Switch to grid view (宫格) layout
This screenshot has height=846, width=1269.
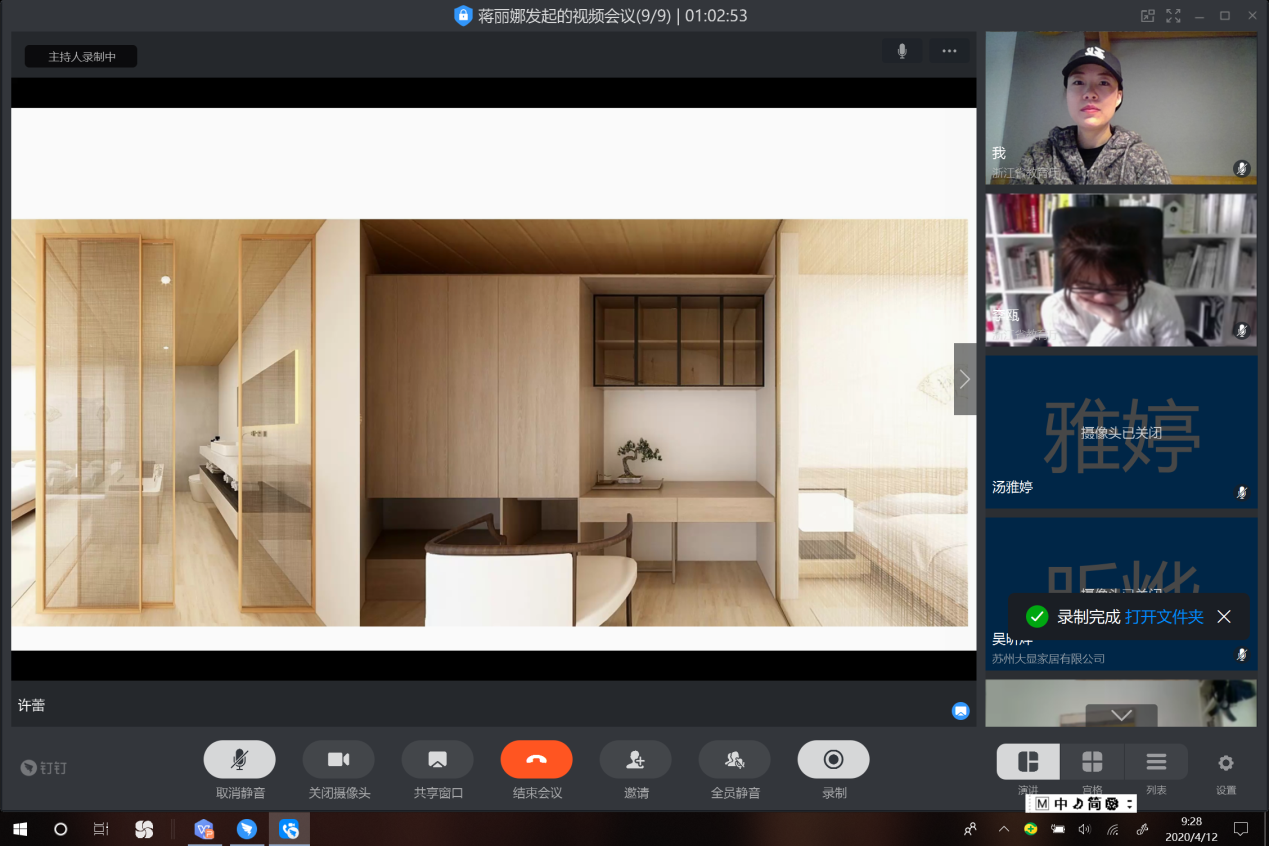[1092, 762]
